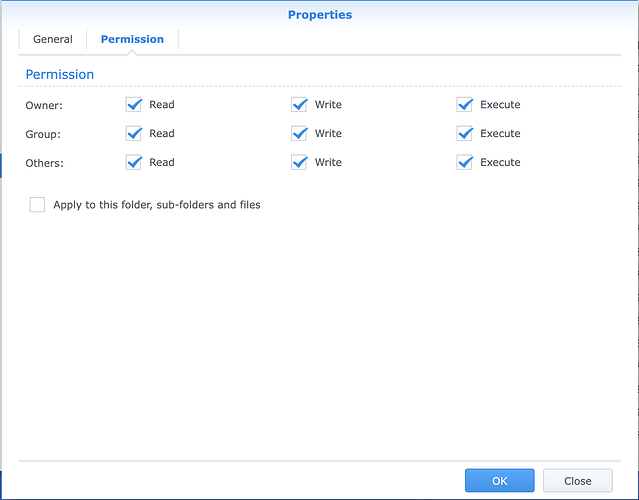639x500 pixels.
Task: Uncheck Owner Read permission
Action: tap(134, 105)
